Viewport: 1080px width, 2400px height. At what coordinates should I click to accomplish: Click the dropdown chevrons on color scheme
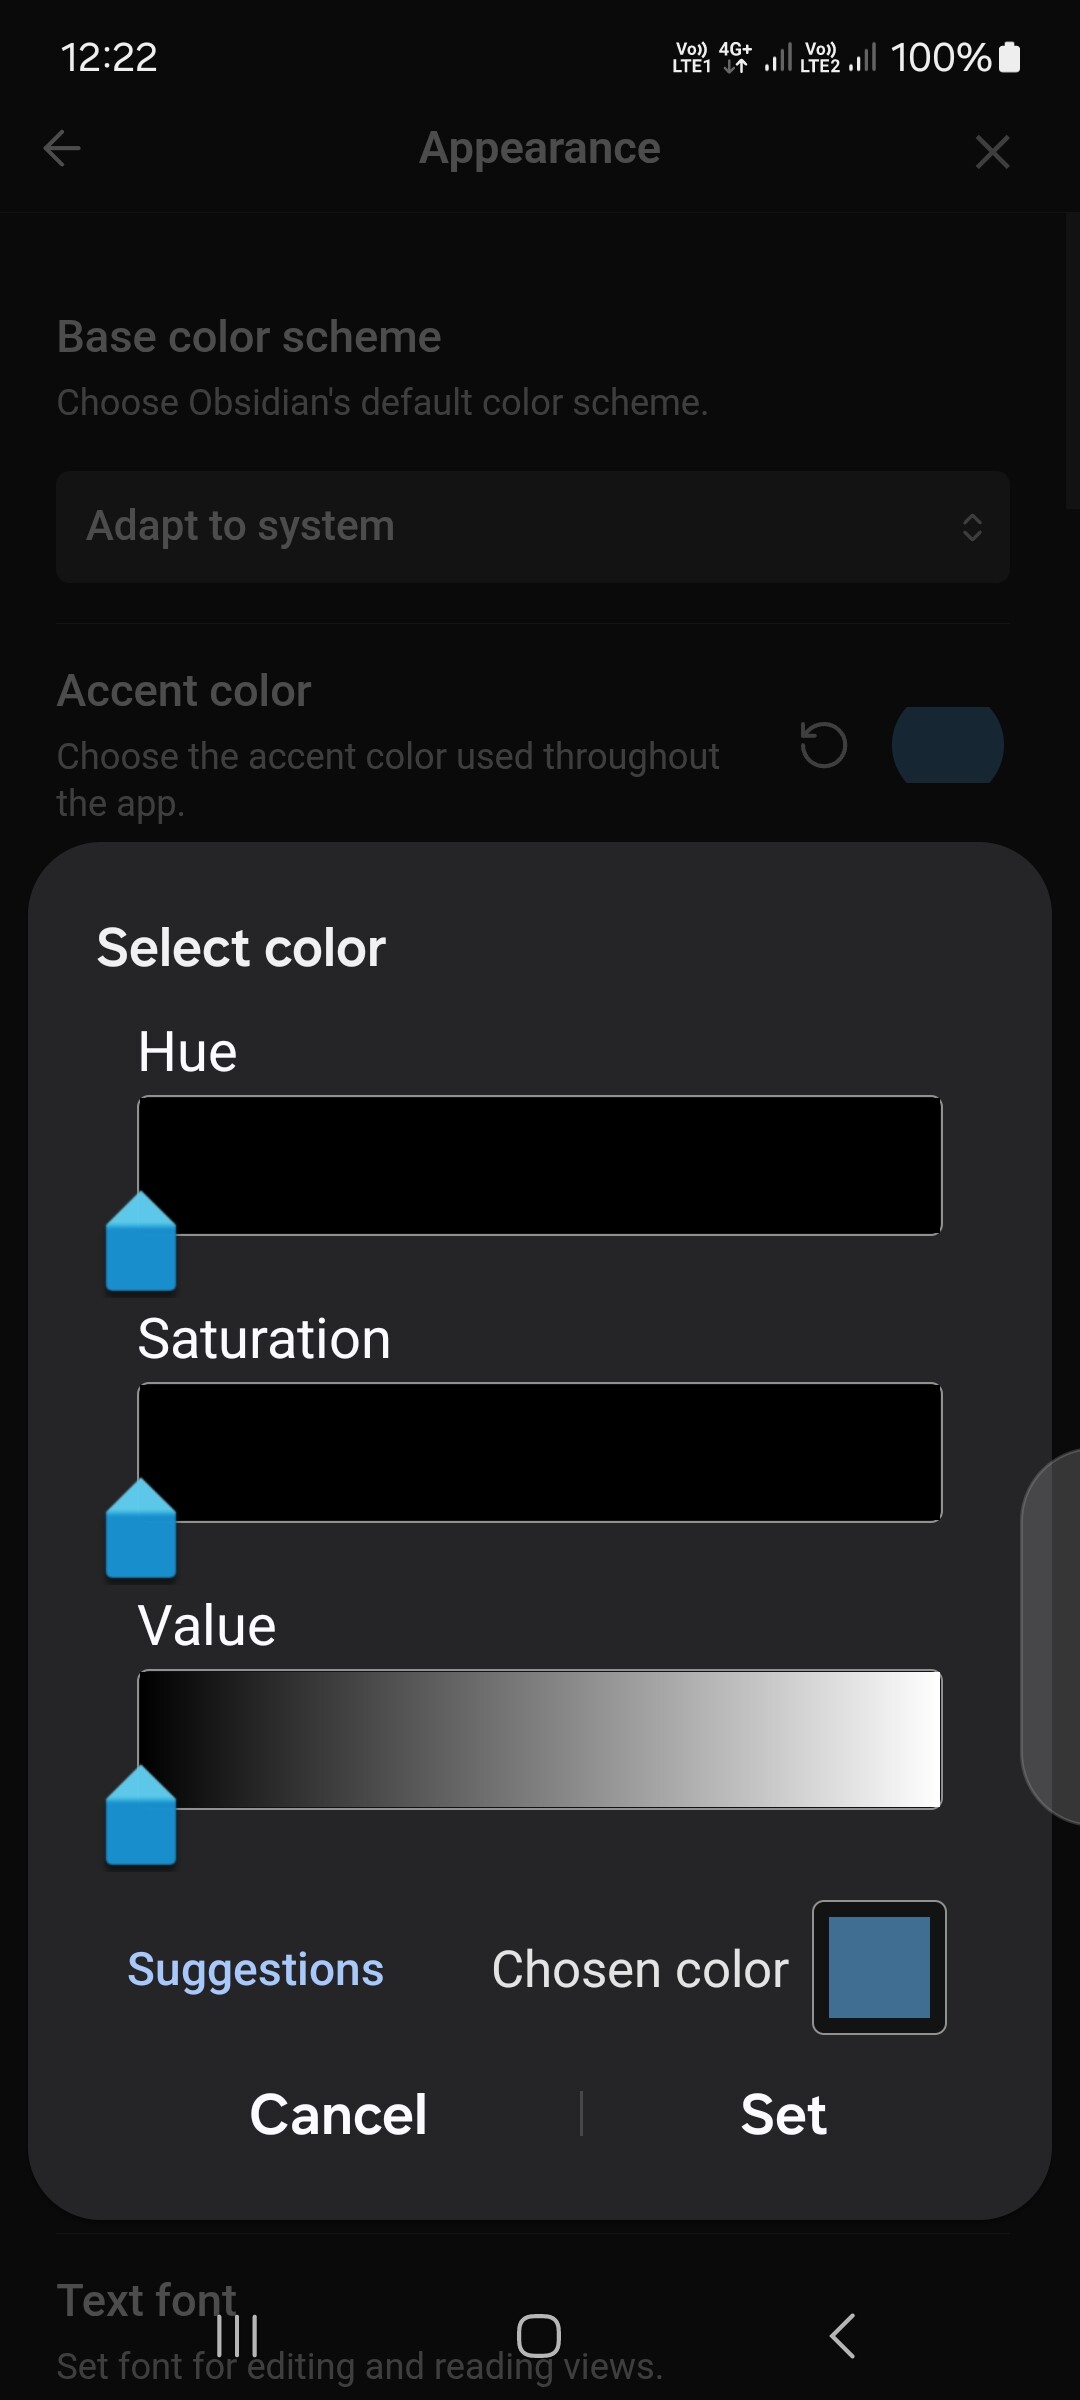[x=972, y=527]
